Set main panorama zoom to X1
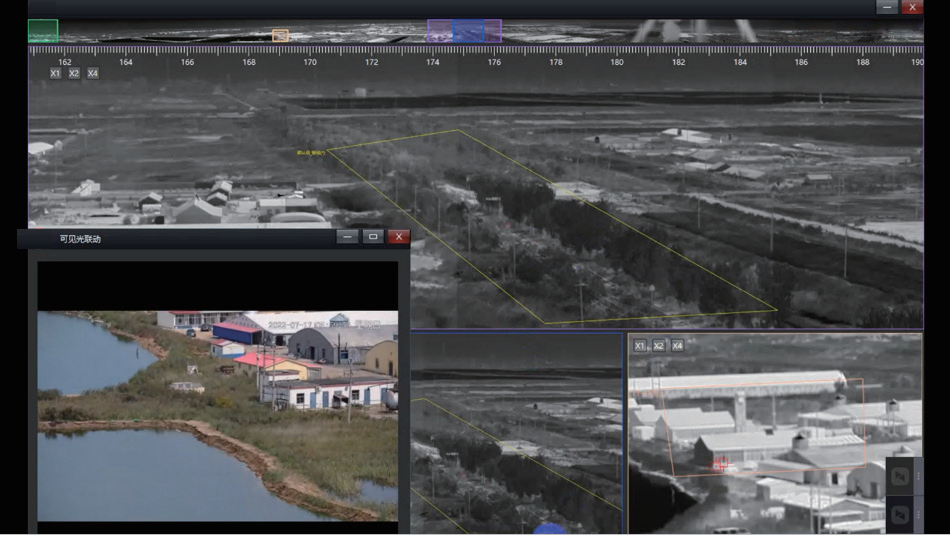This screenshot has width=950, height=535. (55, 73)
